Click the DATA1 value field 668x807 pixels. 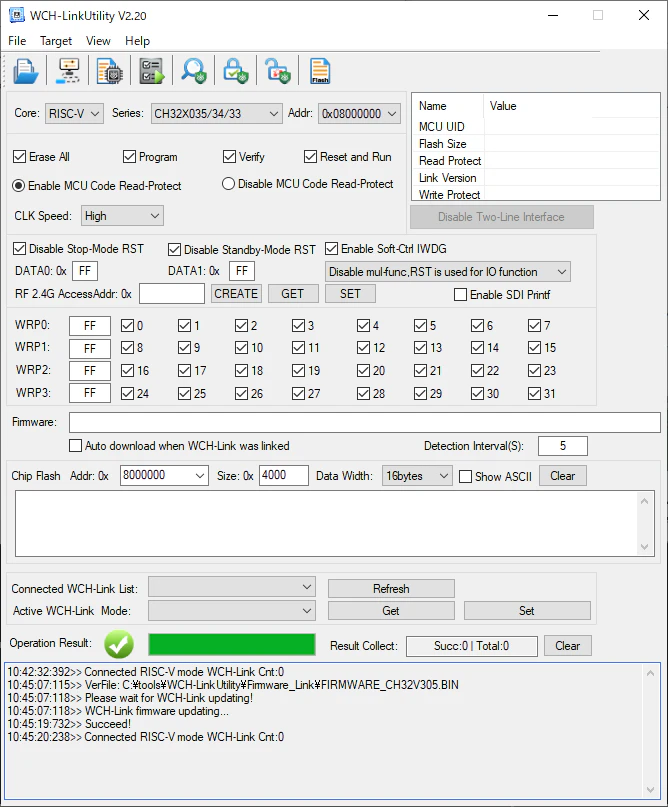click(x=242, y=271)
